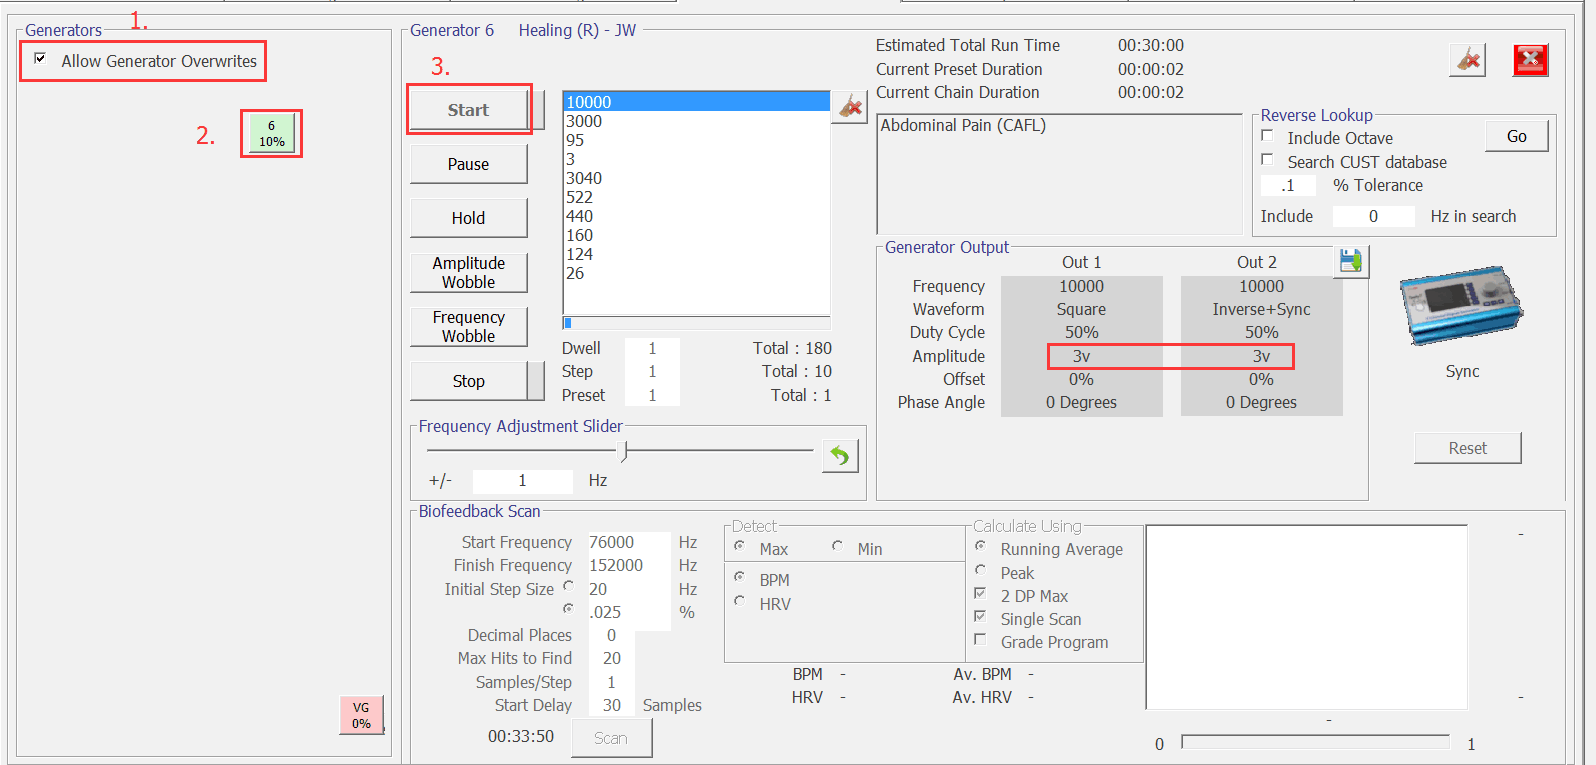
Task: Click the Start button
Action: pyautogui.click(x=468, y=110)
